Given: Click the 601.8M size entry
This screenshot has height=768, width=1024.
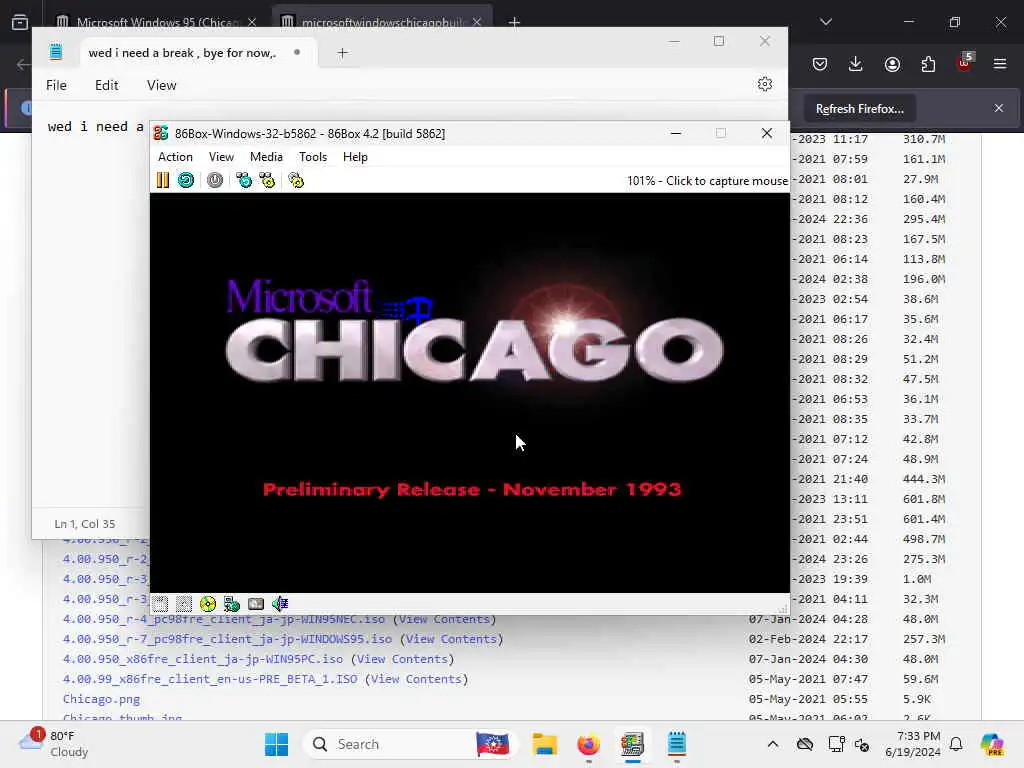Looking at the screenshot, I should pos(924,499).
